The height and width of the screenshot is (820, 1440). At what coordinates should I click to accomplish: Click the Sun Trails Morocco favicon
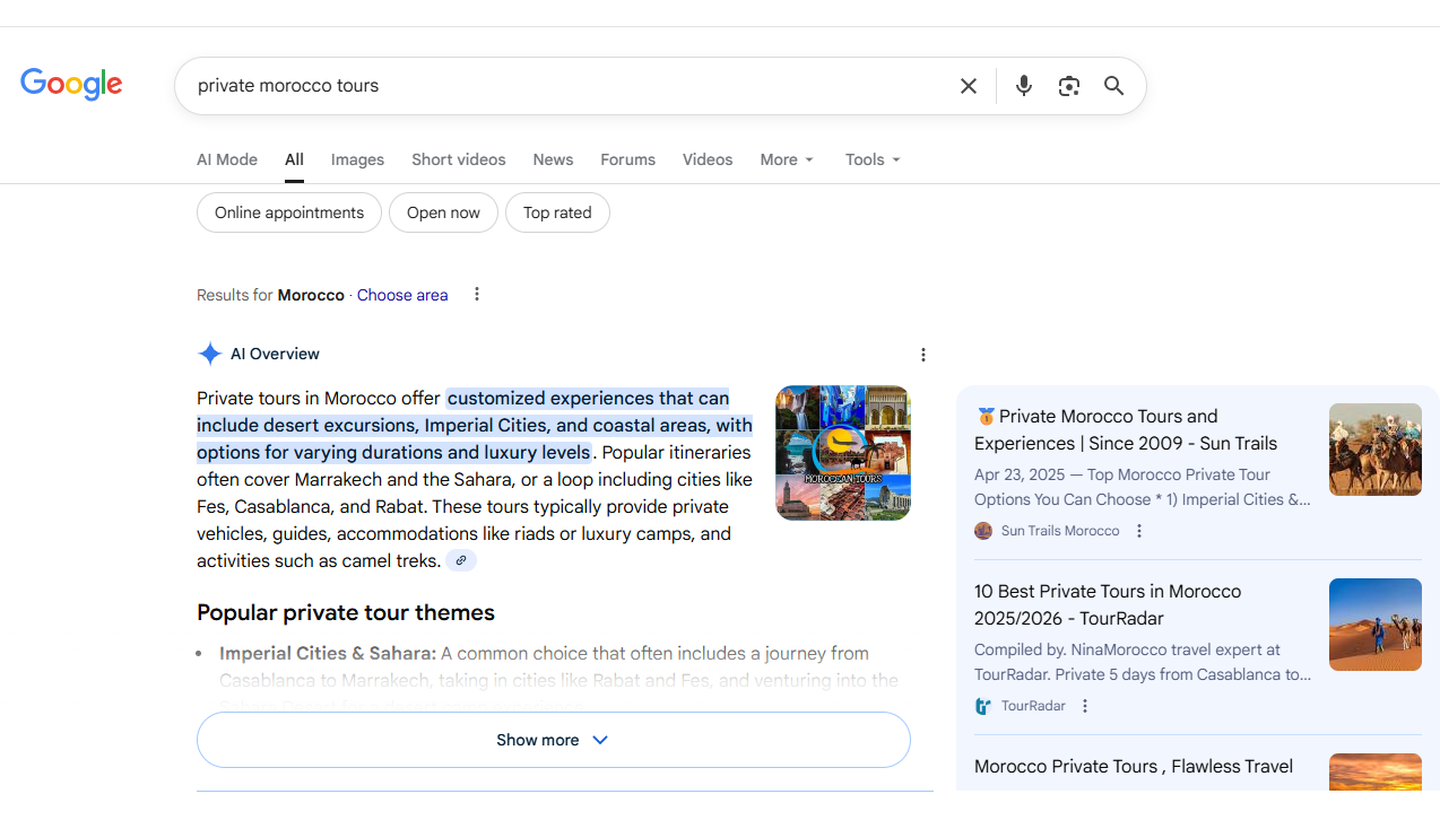point(983,531)
